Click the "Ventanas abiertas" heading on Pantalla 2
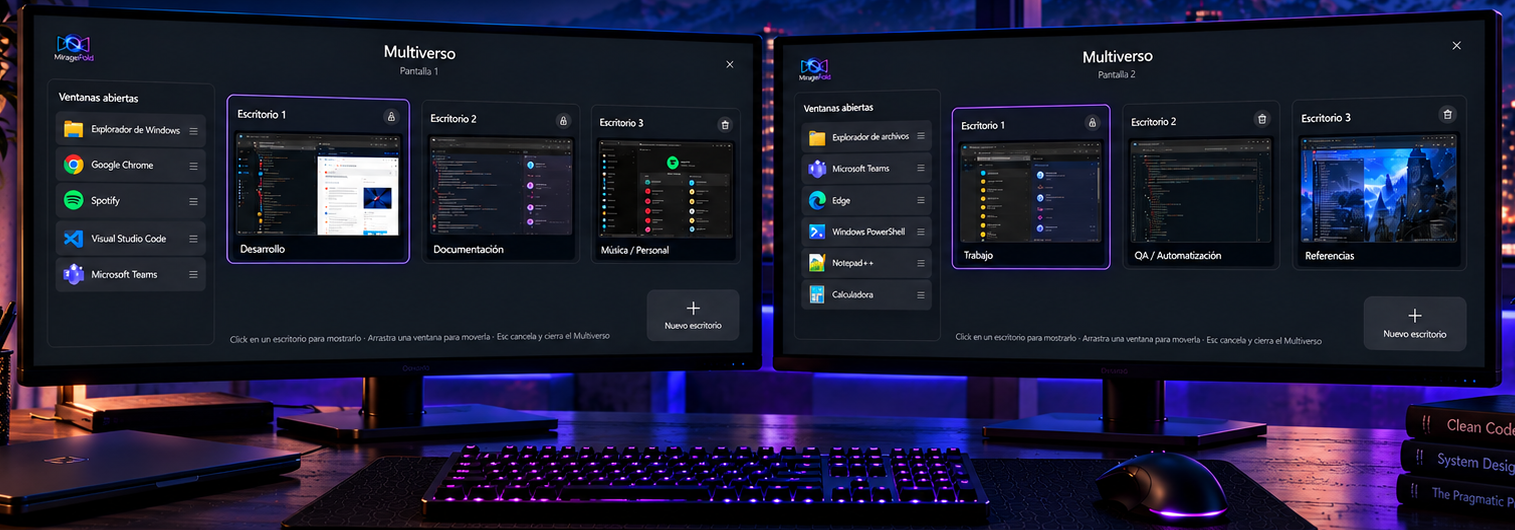The image size is (1515, 530). click(839, 107)
